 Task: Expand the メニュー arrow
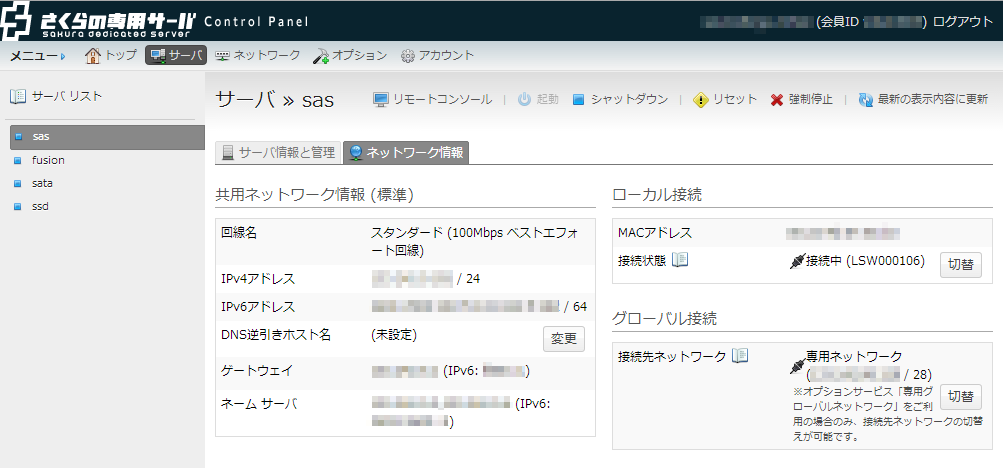pyautogui.click(x=62, y=56)
